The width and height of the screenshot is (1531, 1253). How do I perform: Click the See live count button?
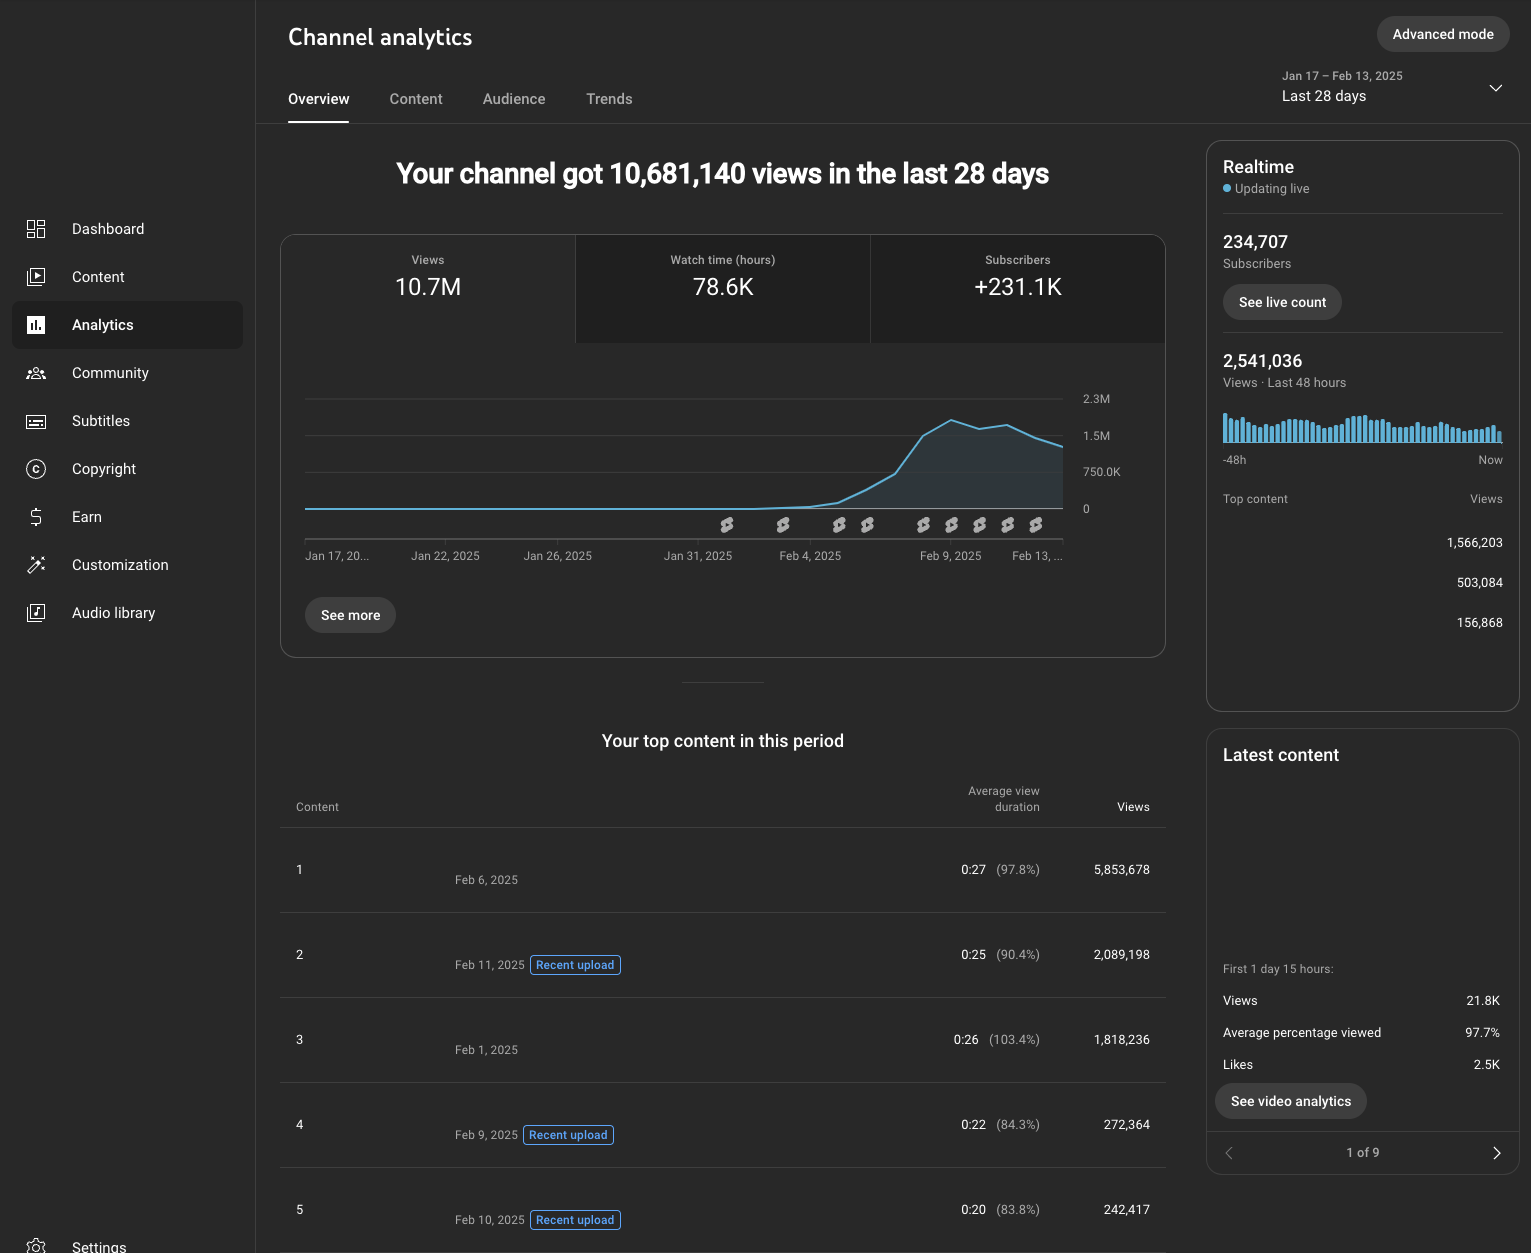coord(1282,302)
